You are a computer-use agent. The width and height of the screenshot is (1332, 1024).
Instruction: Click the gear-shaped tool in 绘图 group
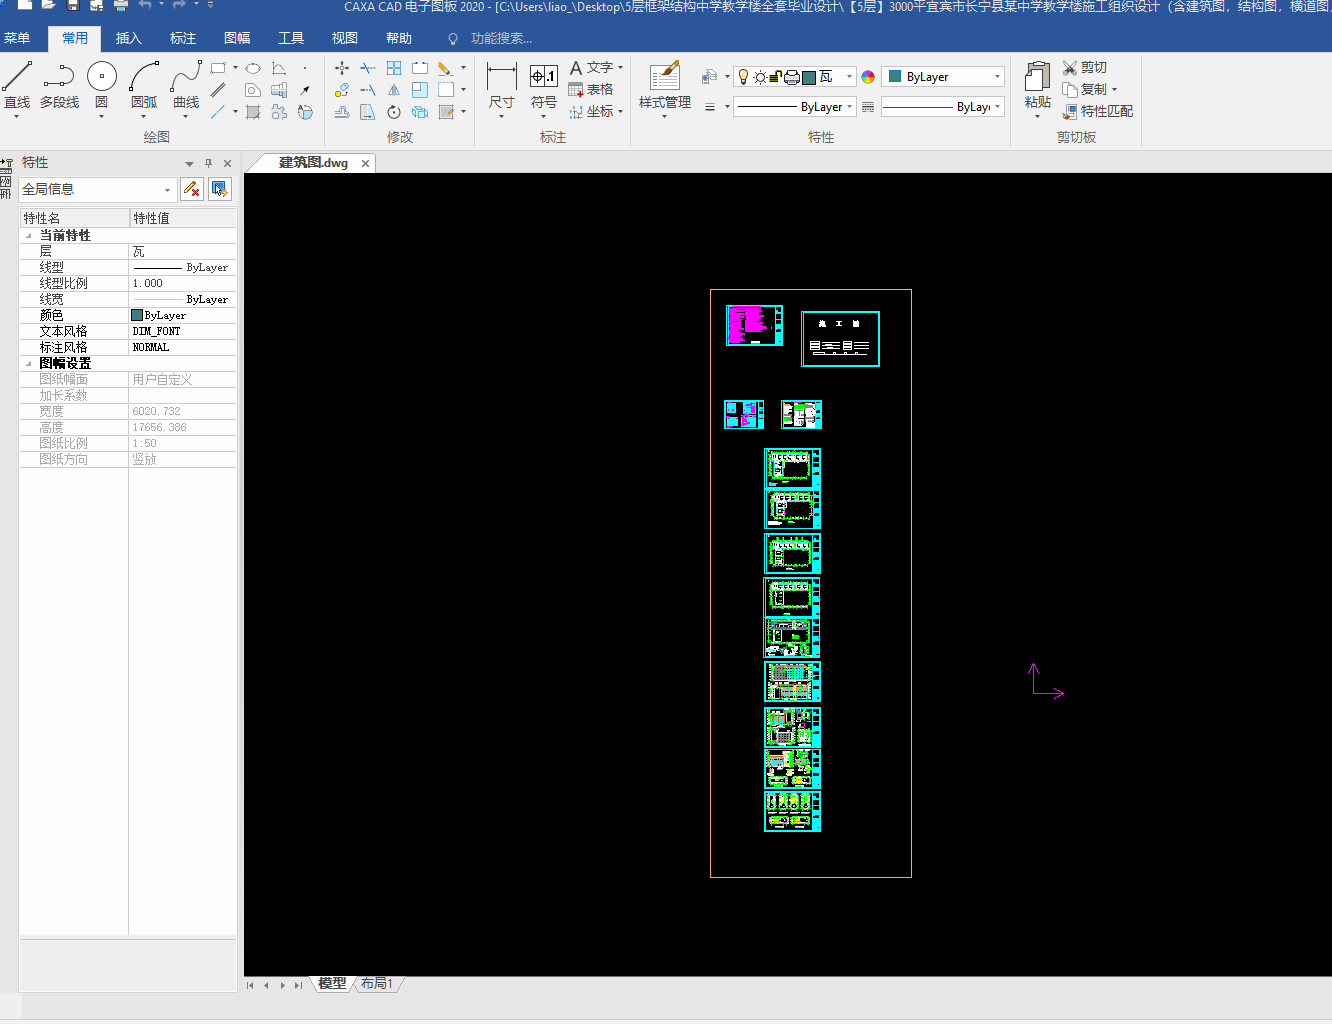pyautogui.click(x=279, y=112)
